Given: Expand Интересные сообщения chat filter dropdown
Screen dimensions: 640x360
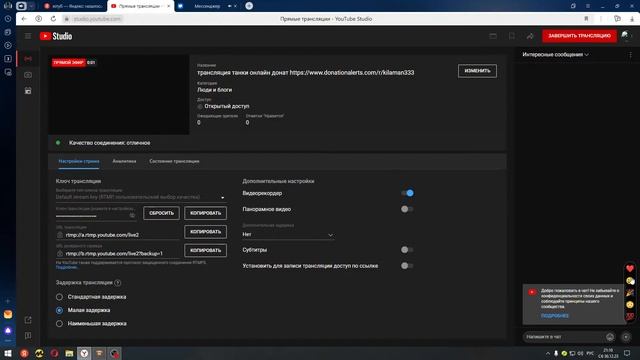Looking at the screenshot, I should (x=556, y=55).
